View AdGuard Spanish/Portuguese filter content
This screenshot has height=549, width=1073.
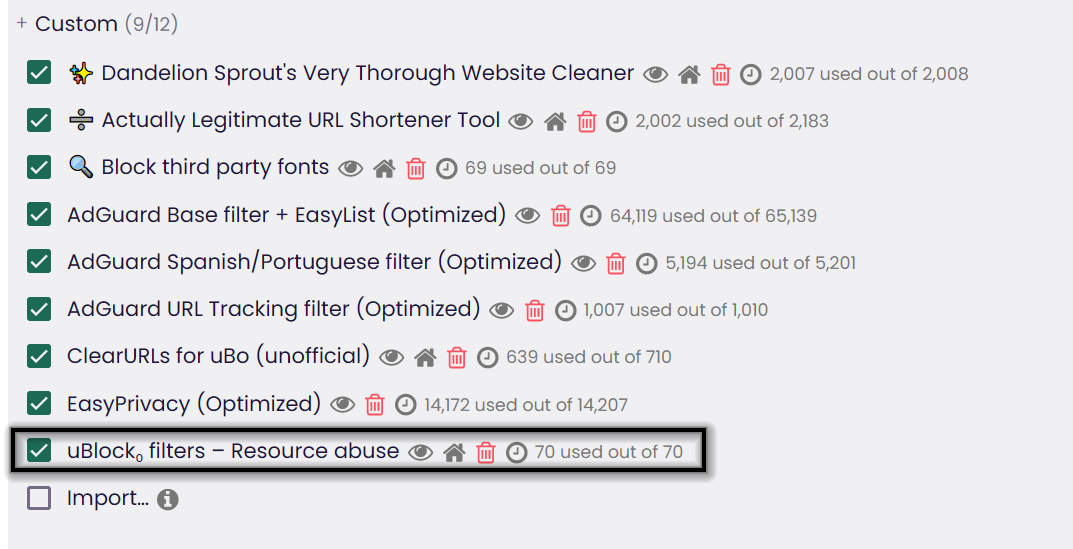pyautogui.click(x=584, y=263)
